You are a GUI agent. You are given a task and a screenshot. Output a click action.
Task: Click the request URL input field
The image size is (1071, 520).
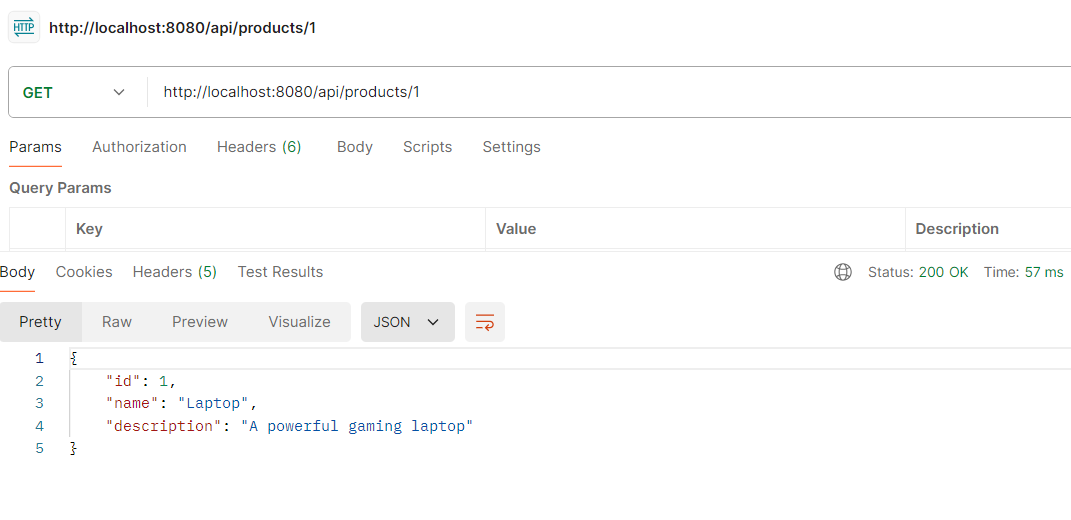click(600, 92)
